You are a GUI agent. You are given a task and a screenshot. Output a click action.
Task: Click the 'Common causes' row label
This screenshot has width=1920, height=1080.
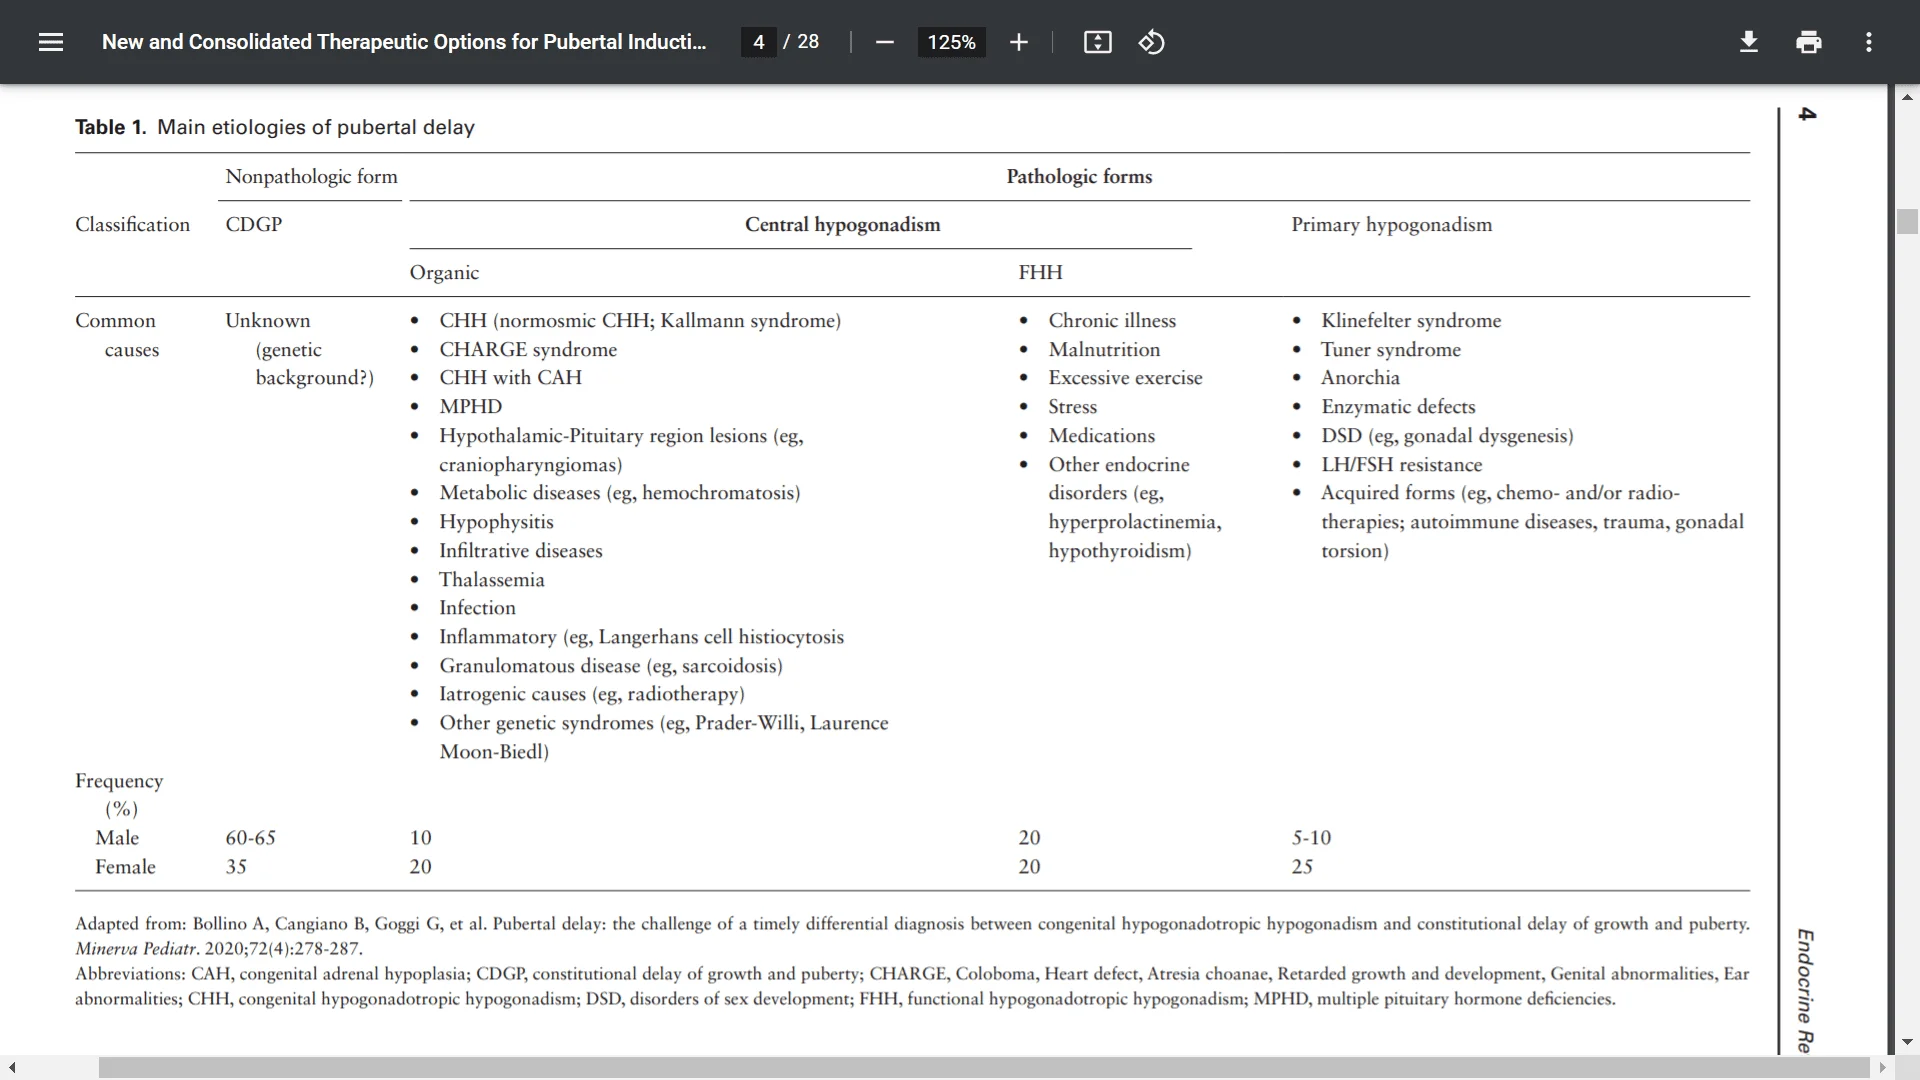[x=115, y=335]
